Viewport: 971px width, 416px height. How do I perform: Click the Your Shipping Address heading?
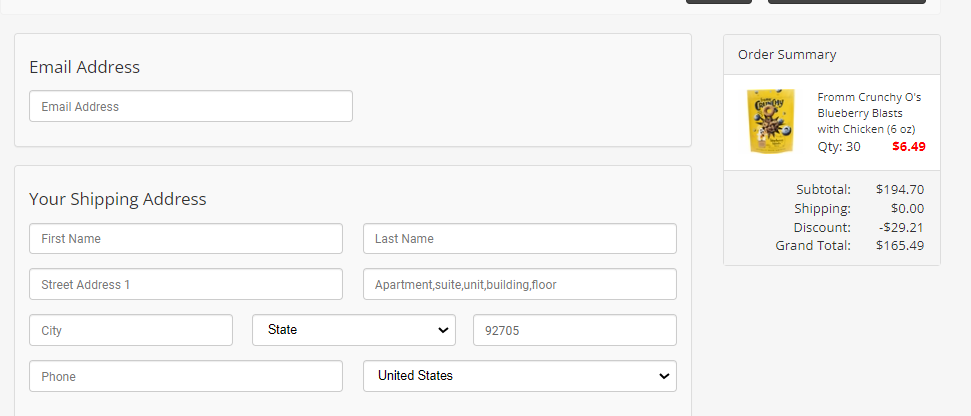pos(118,199)
